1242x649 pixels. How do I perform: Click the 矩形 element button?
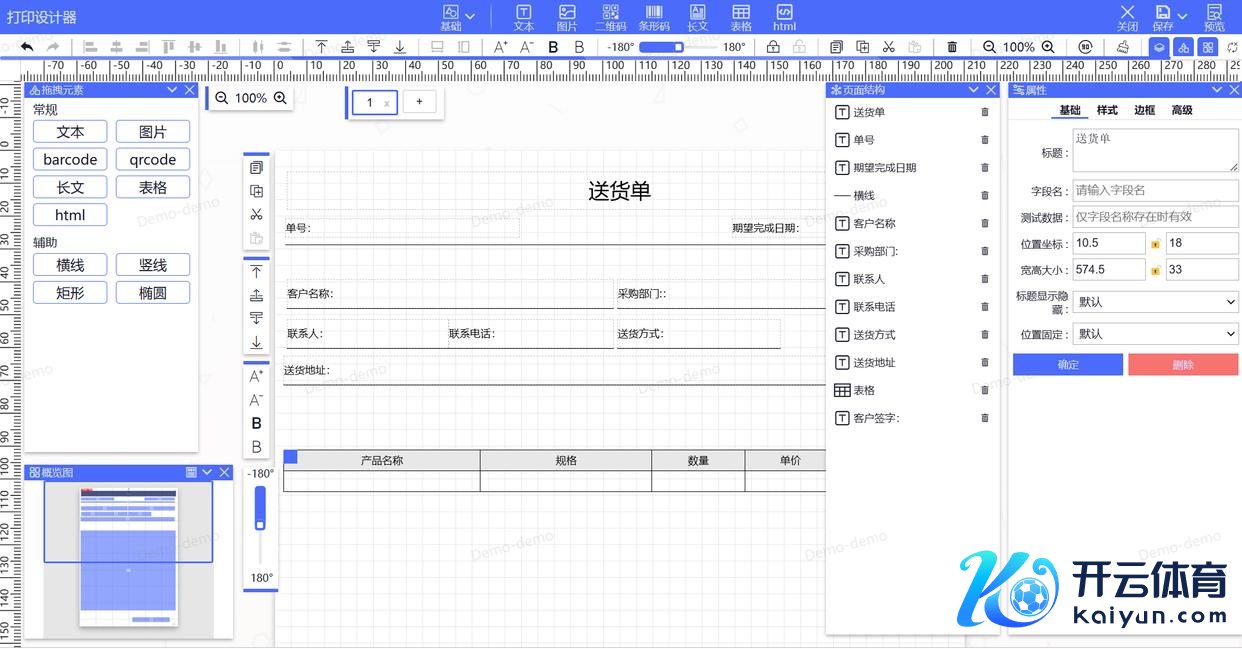click(70, 293)
